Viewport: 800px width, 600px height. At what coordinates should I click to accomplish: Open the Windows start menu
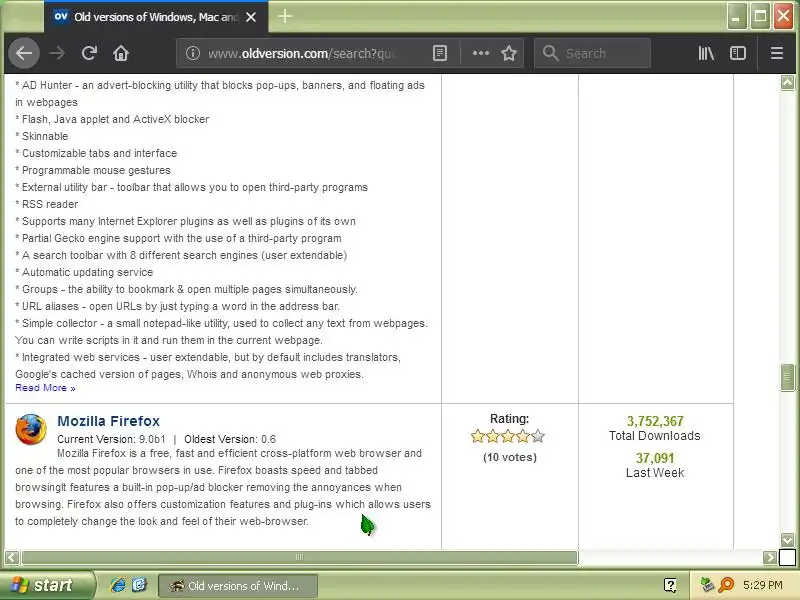[46, 585]
